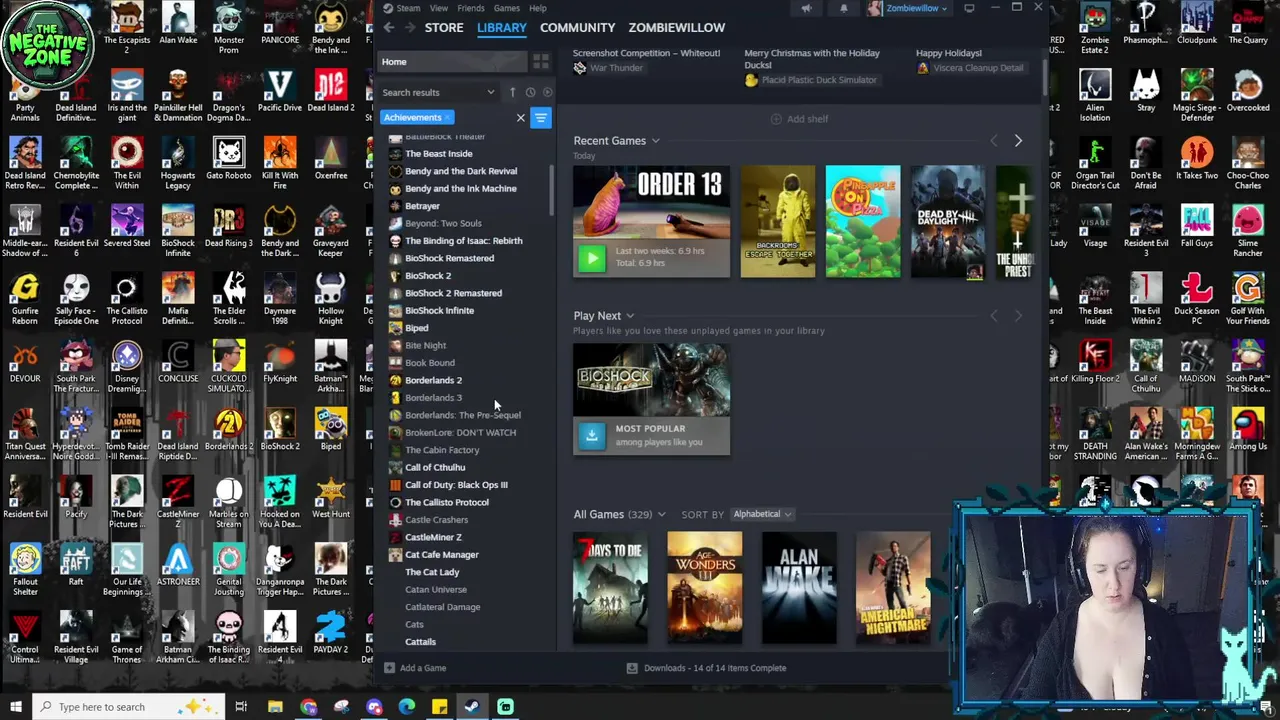Select Cat Cafe Manager in the list

[x=441, y=555]
